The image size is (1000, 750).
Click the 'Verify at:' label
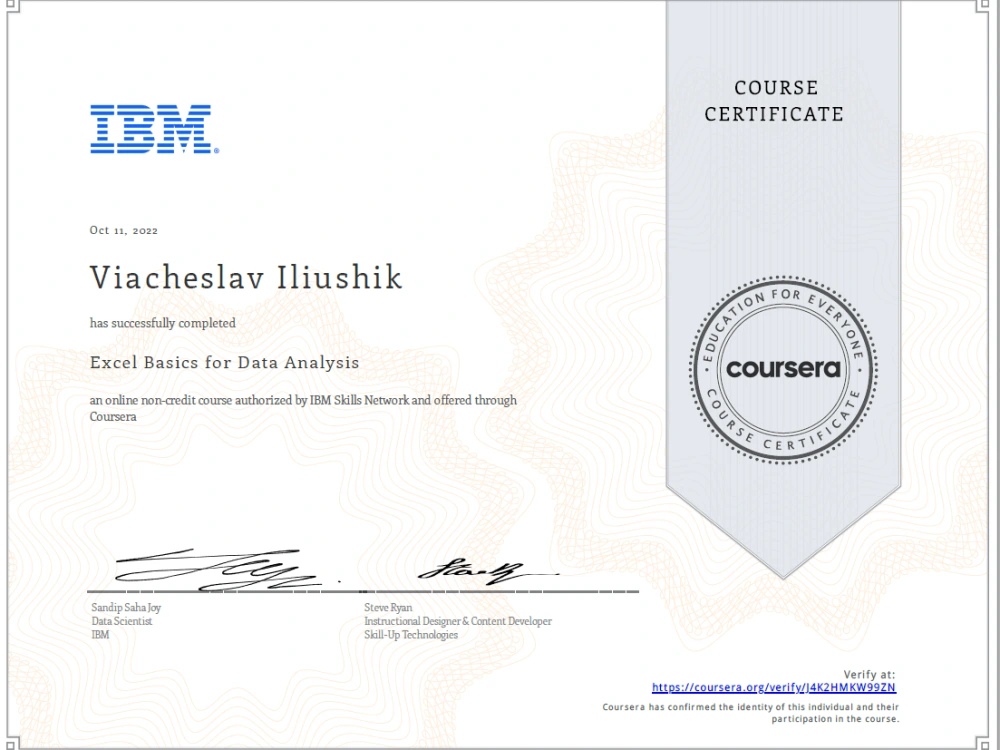(869, 674)
